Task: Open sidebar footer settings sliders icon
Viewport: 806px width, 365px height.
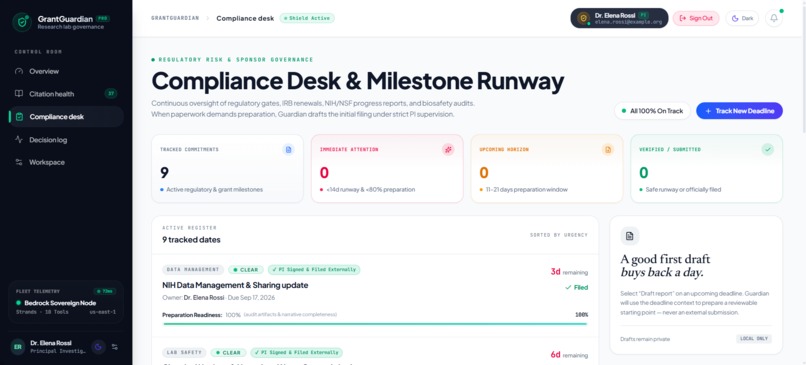Action: tap(115, 347)
